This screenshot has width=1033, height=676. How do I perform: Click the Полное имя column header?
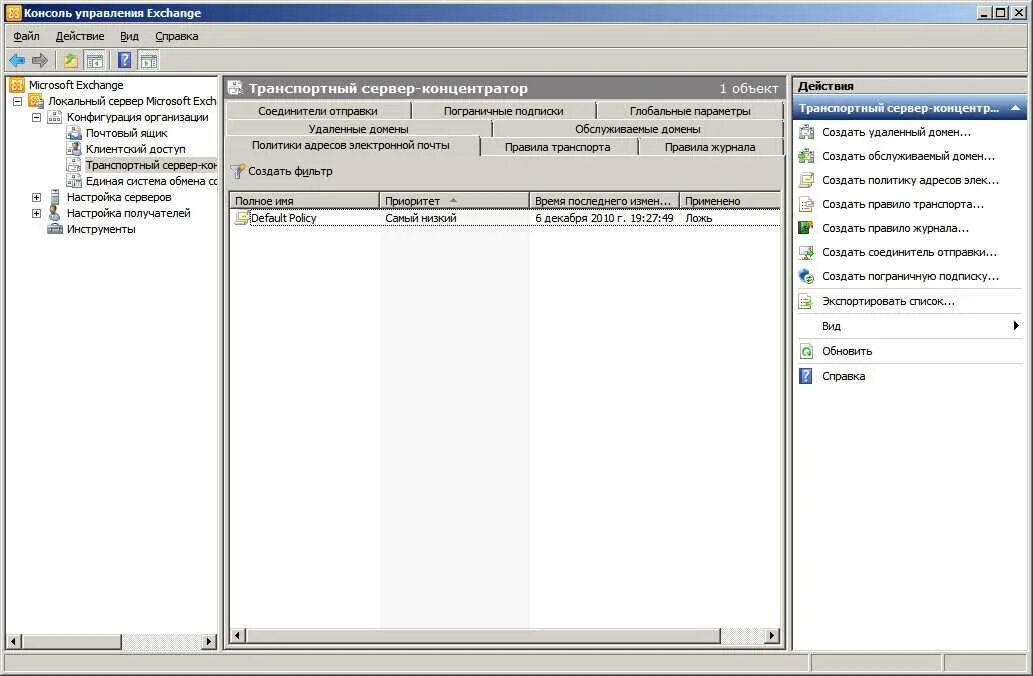[x=304, y=200]
